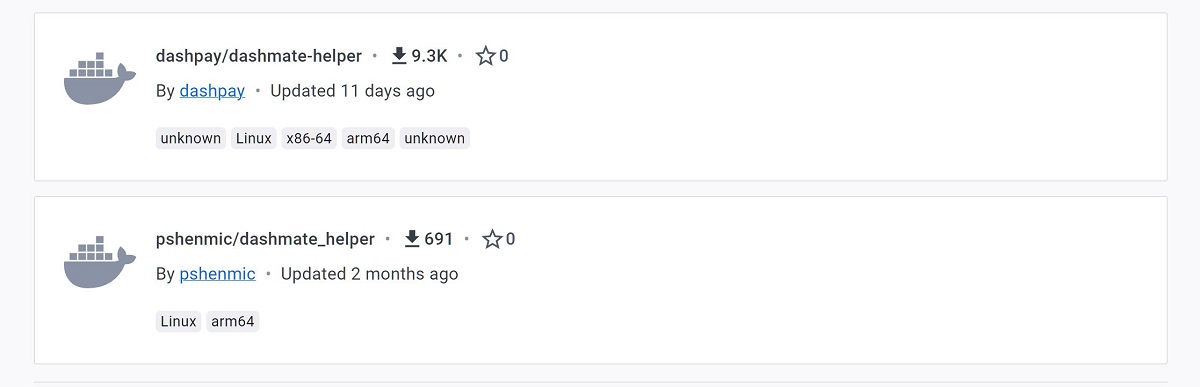Screen dimensions: 1200x387
Task: Open the pshenmic/dashmate_helper repository title
Action: click(x=265, y=239)
